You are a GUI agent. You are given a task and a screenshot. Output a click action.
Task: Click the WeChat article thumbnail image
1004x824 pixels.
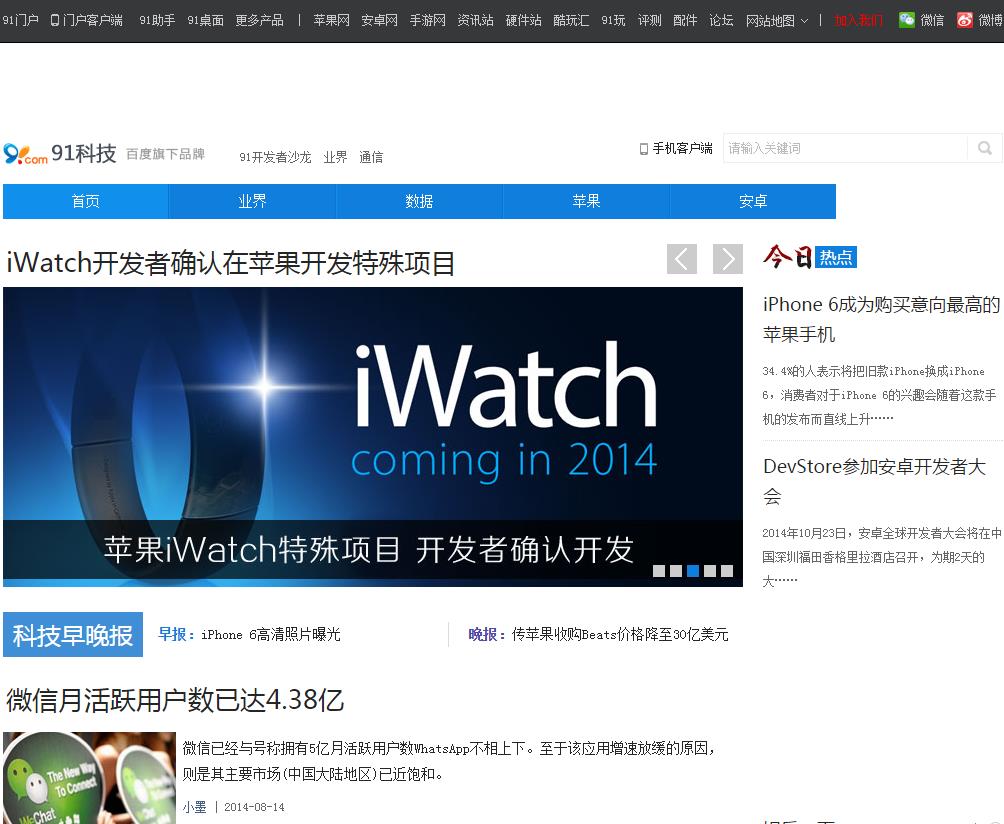point(90,778)
